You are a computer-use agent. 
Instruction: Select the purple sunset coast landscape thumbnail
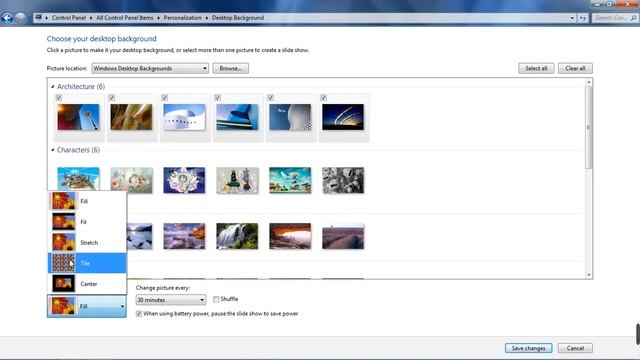(184, 236)
